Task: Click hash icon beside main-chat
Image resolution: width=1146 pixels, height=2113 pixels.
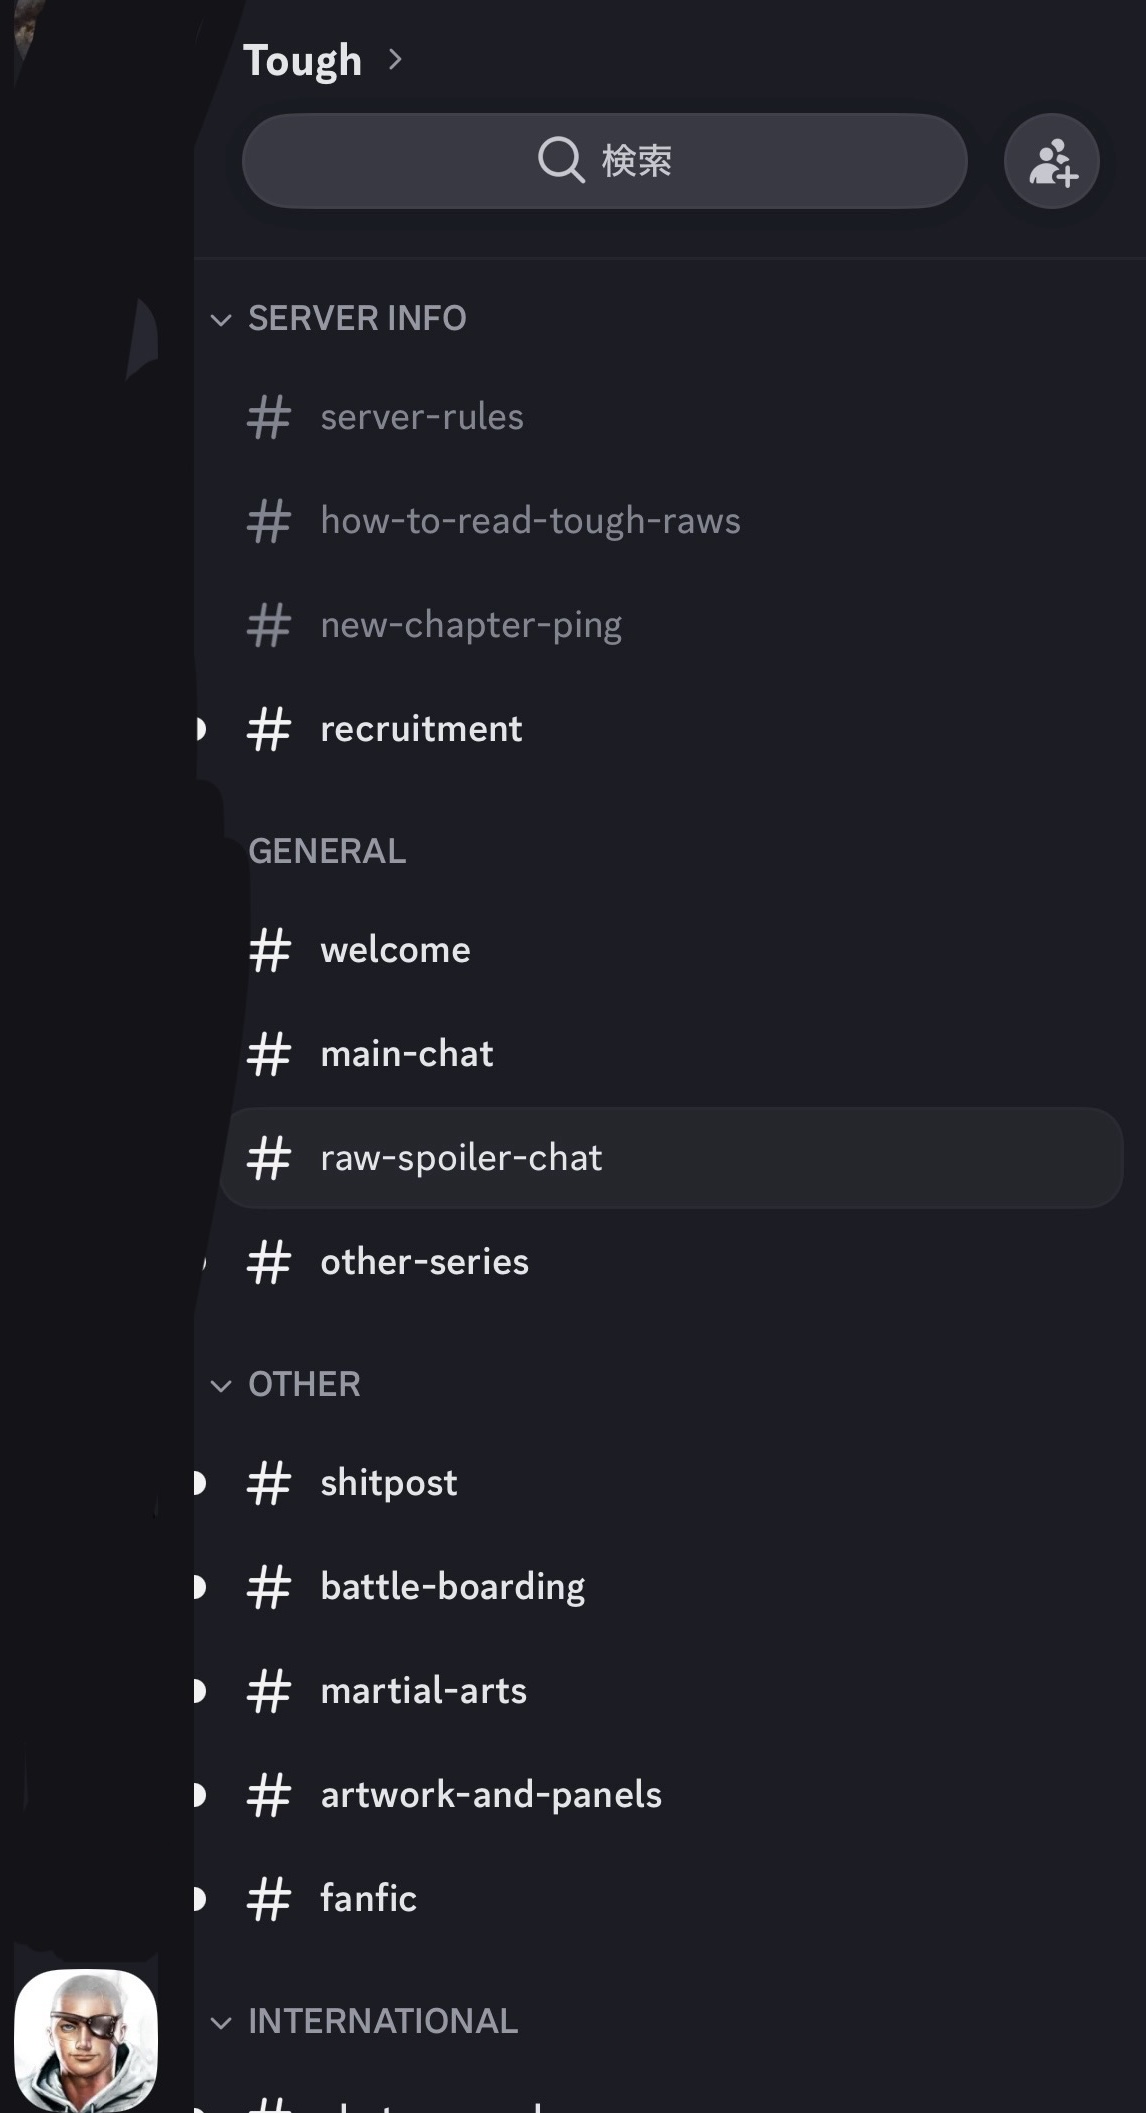Action: 269,1054
